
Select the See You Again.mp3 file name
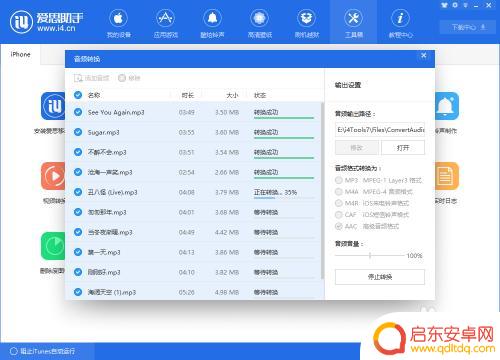pyautogui.click(x=116, y=112)
